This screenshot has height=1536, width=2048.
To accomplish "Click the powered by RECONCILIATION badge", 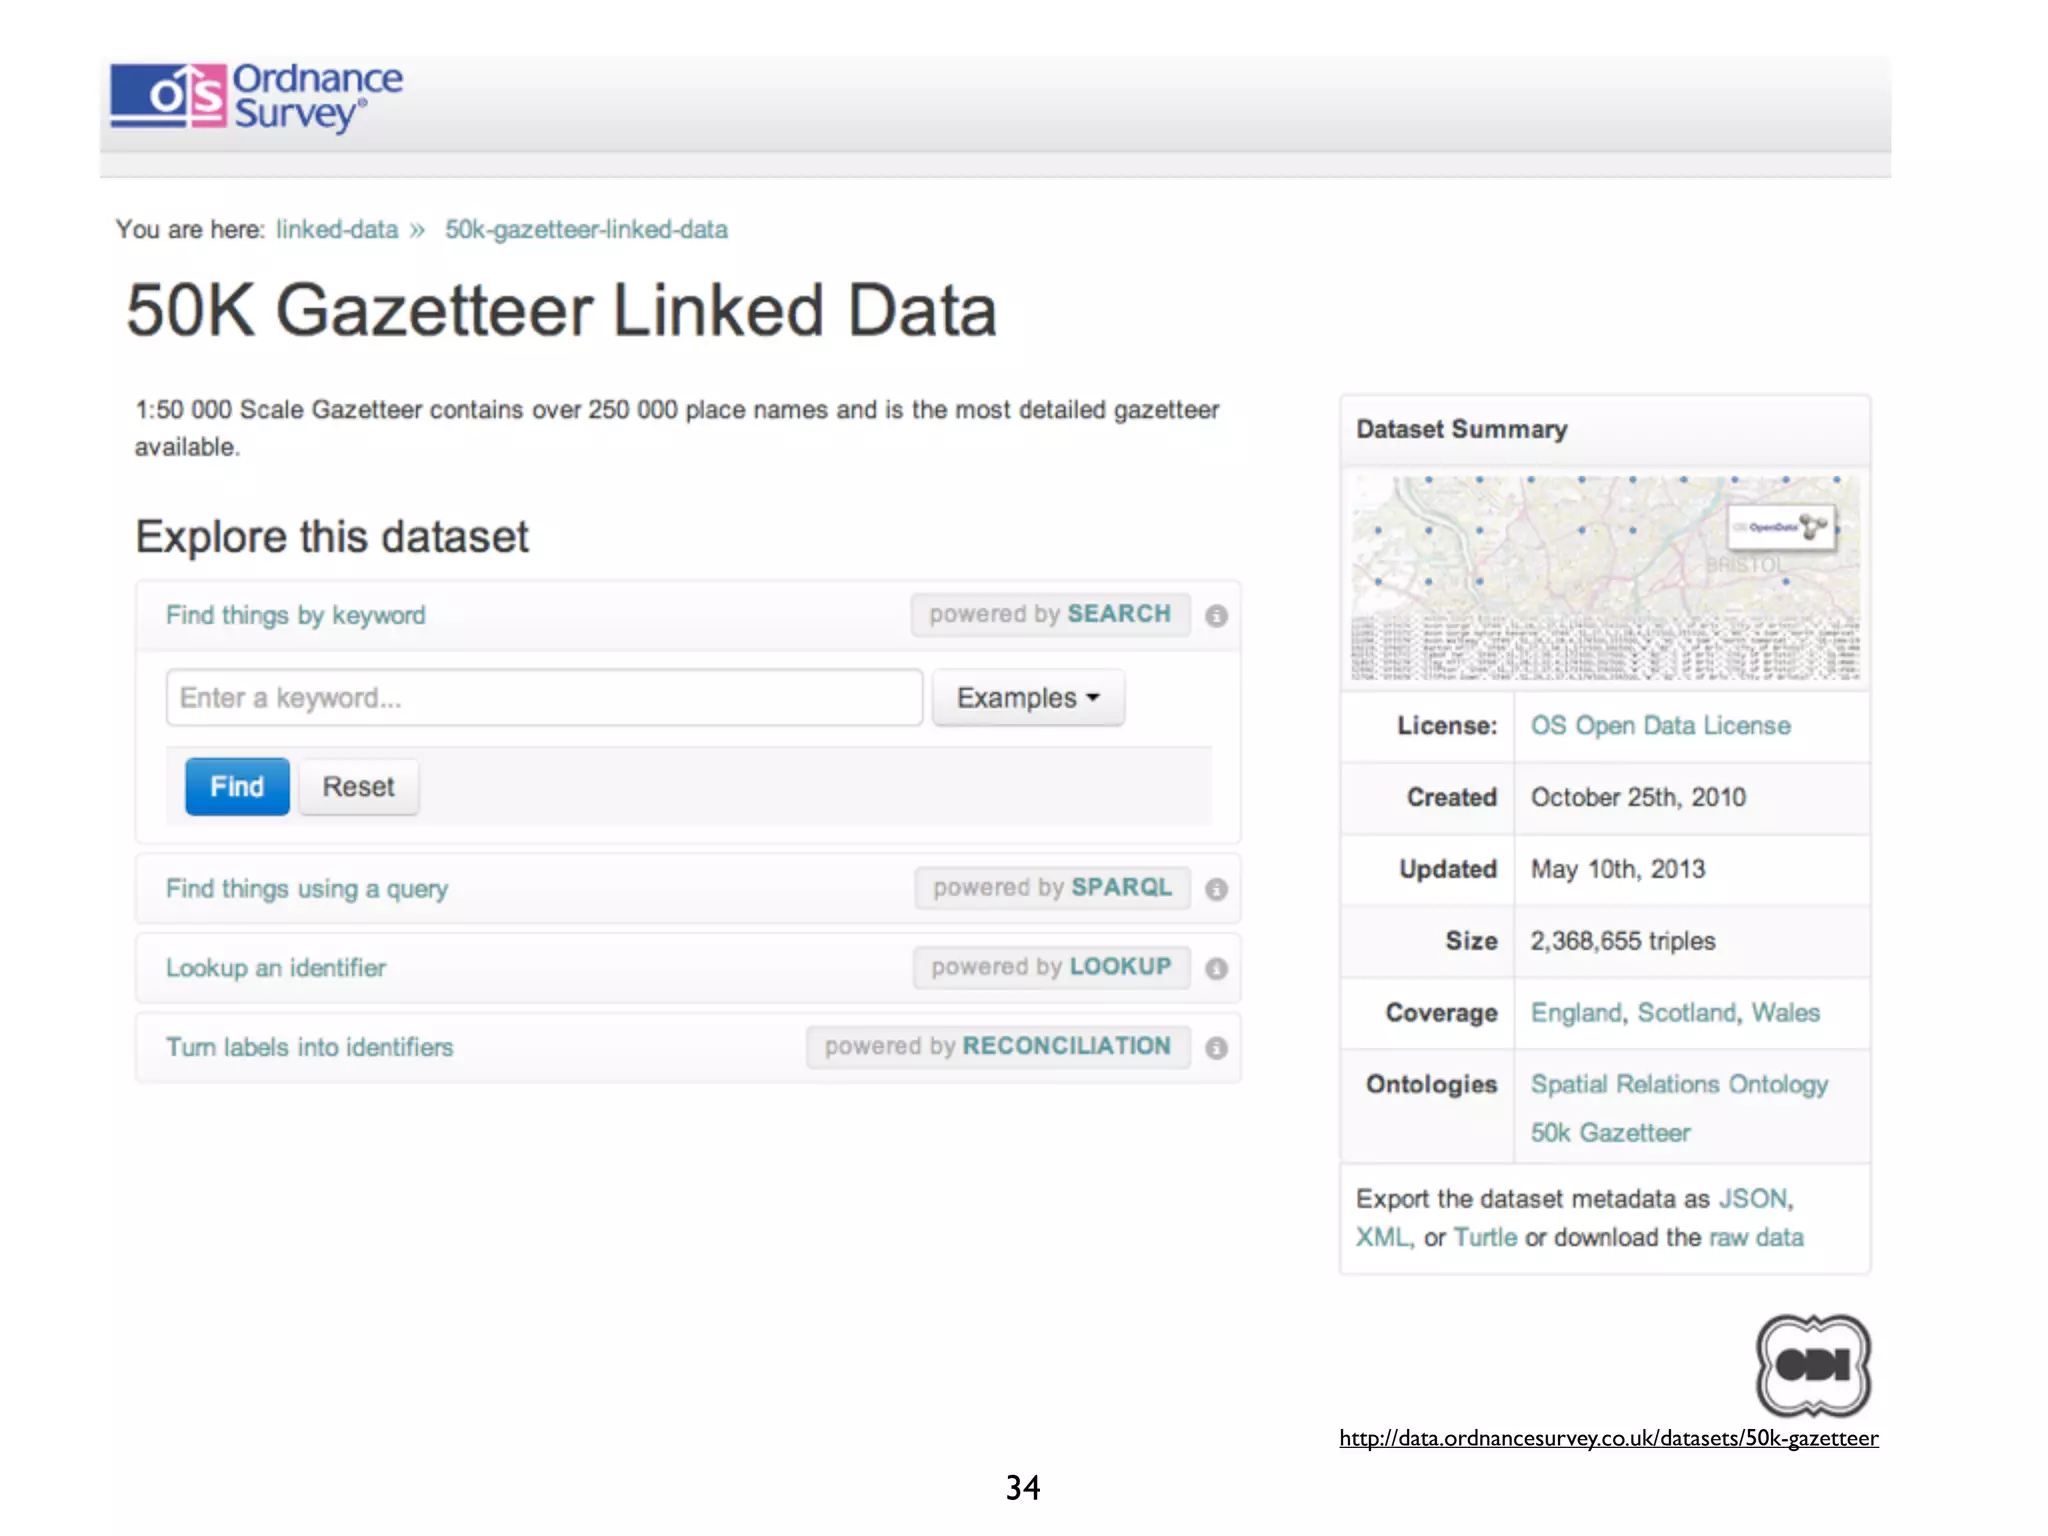I will tap(998, 1046).
